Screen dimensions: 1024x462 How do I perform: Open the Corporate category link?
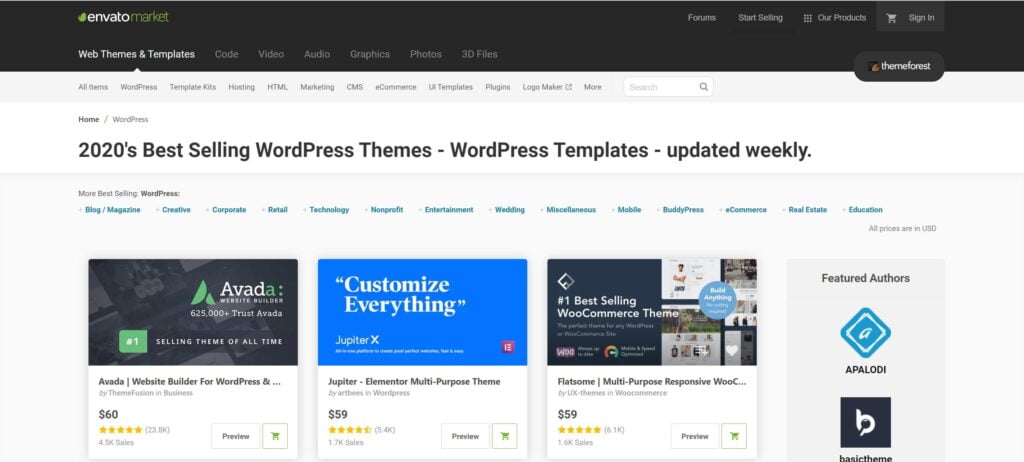(x=229, y=210)
